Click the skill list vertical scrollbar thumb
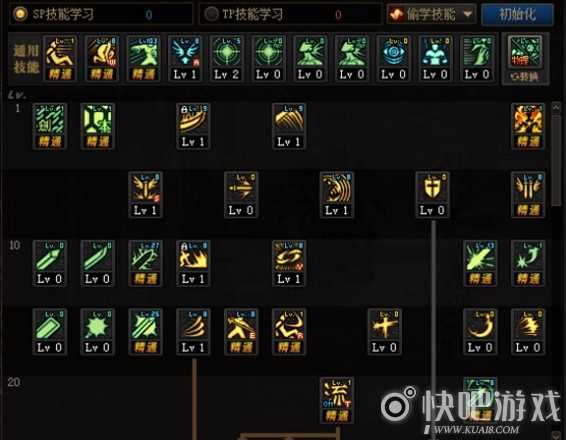The height and width of the screenshot is (440, 566). click(x=556, y=161)
